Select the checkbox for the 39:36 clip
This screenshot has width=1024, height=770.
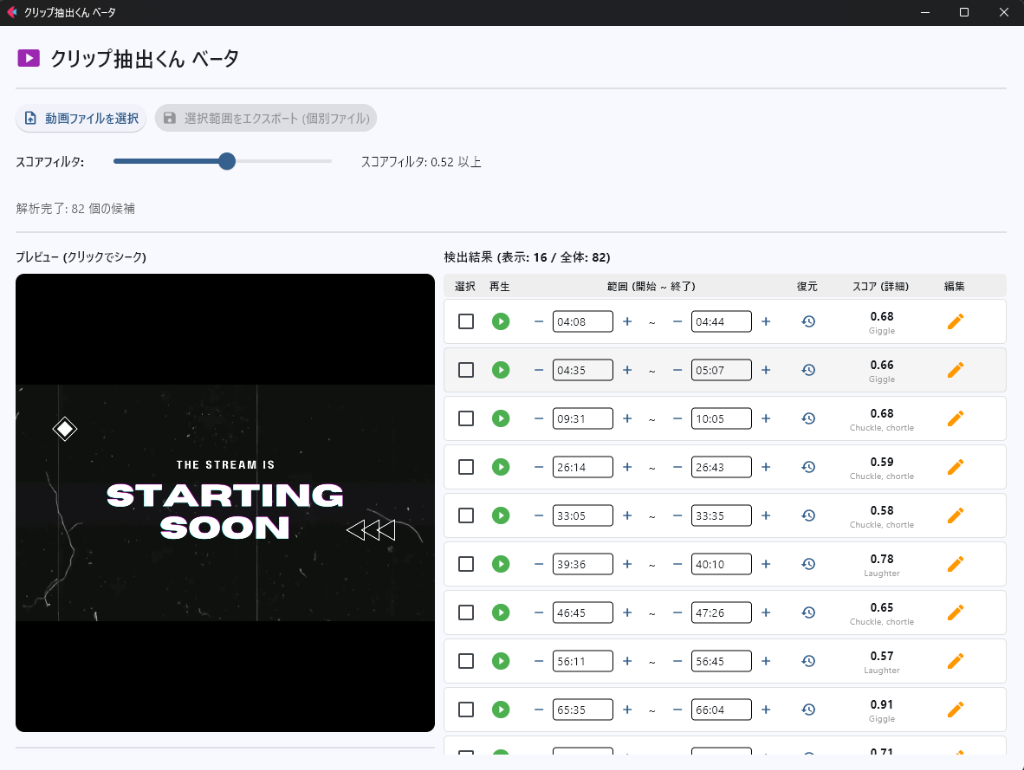tap(466, 564)
